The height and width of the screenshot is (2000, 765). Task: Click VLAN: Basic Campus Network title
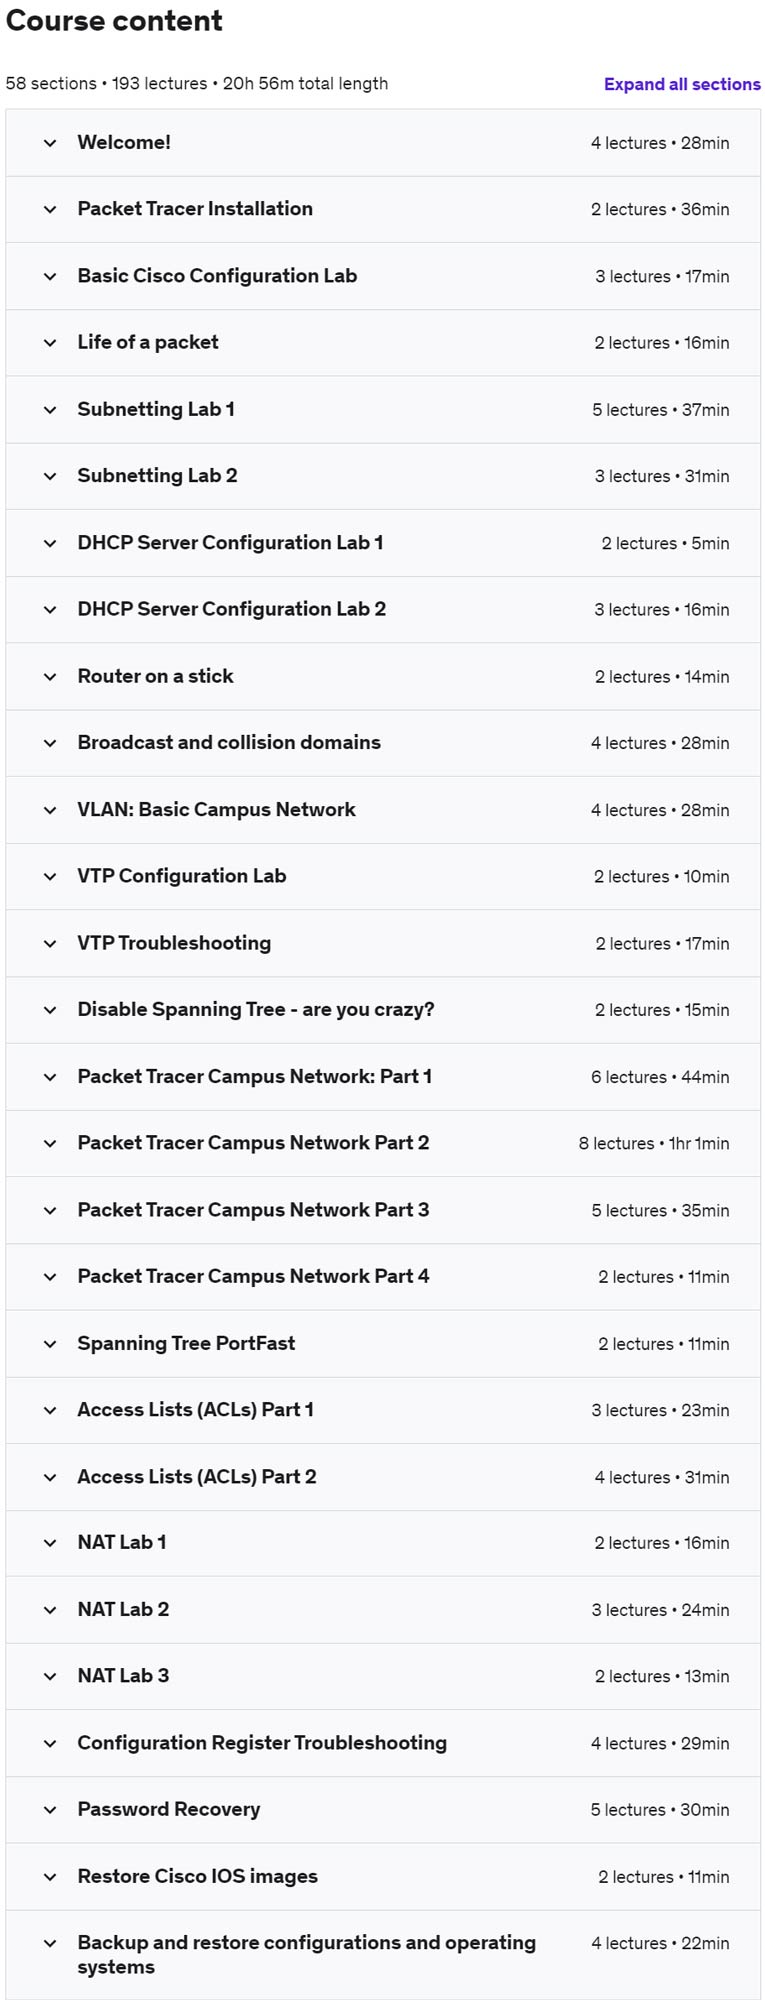216,809
